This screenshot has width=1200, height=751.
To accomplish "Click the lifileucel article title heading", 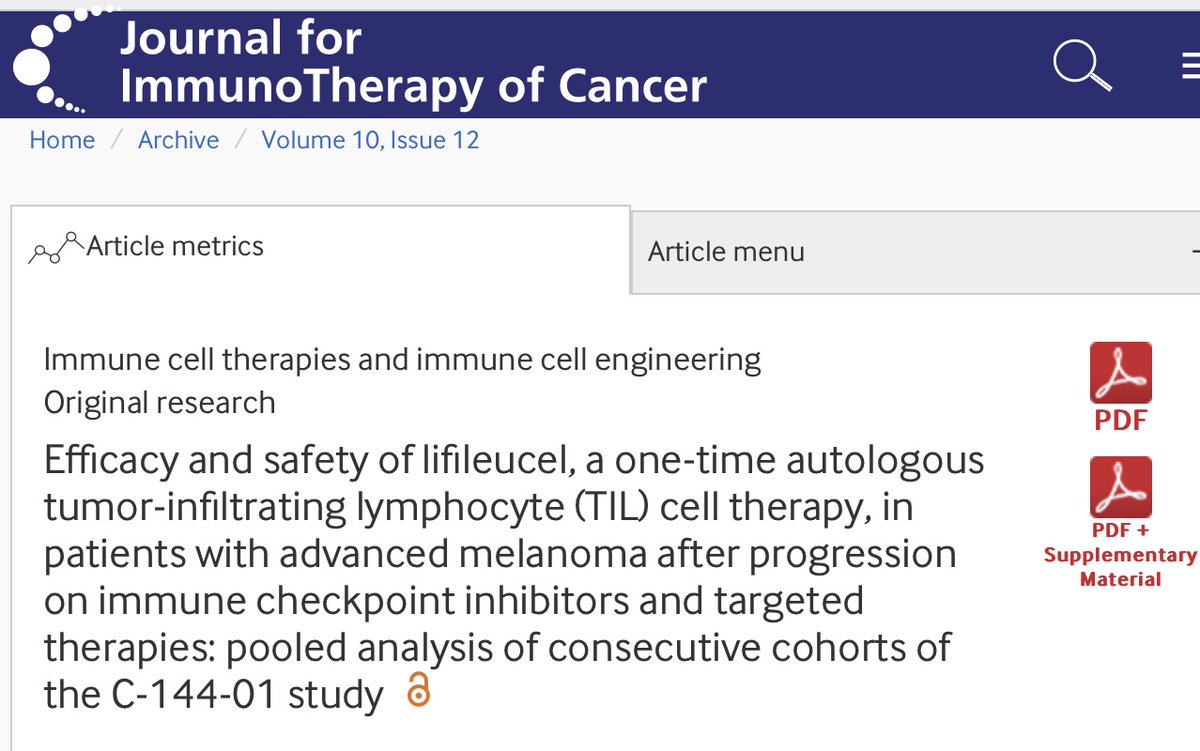I will coord(500,577).
